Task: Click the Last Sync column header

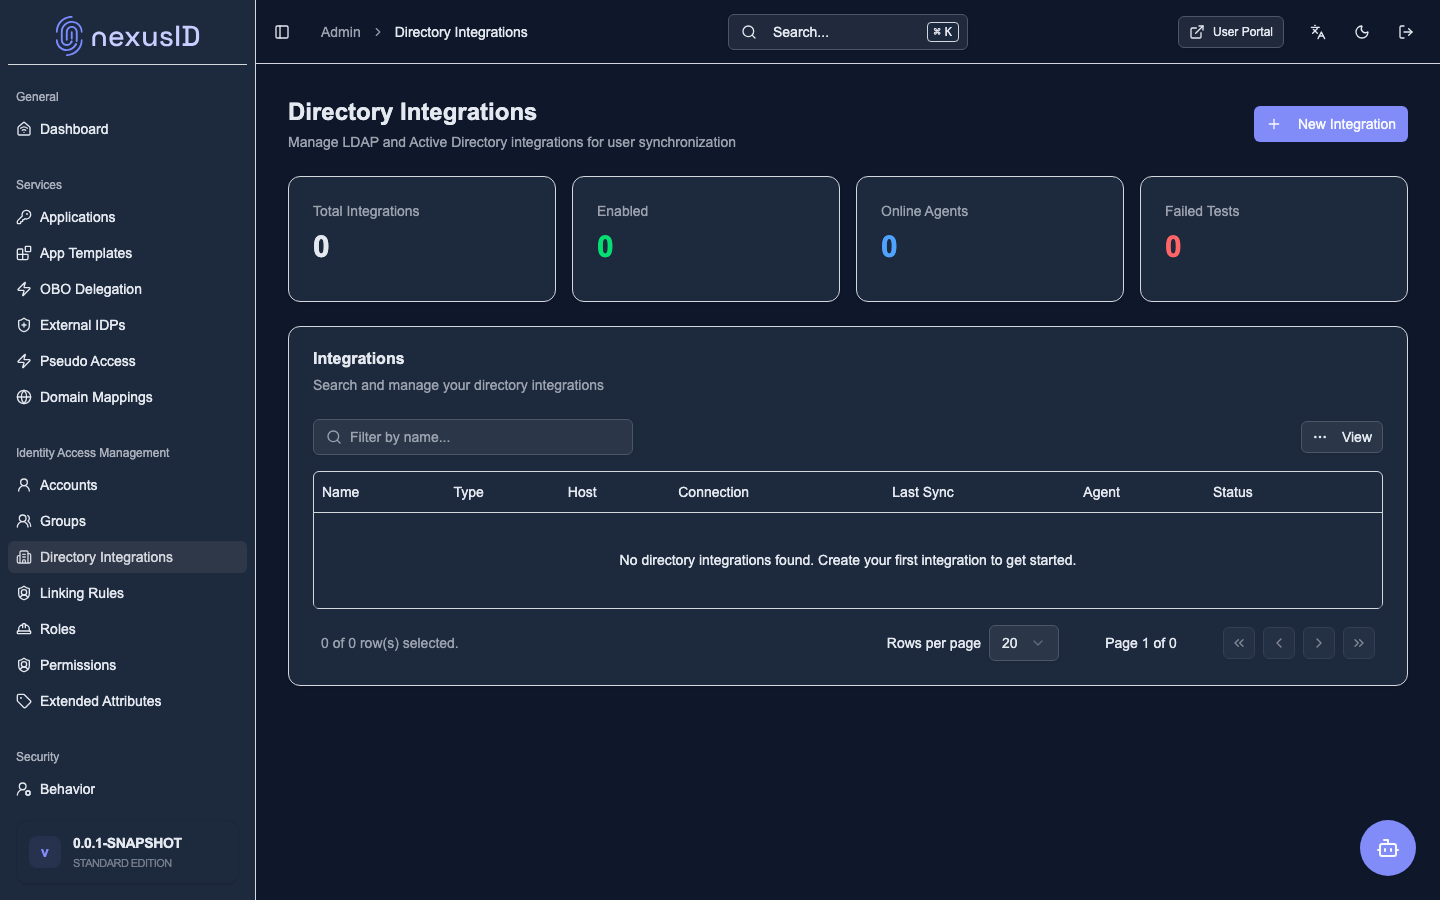Action: (923, 492)
